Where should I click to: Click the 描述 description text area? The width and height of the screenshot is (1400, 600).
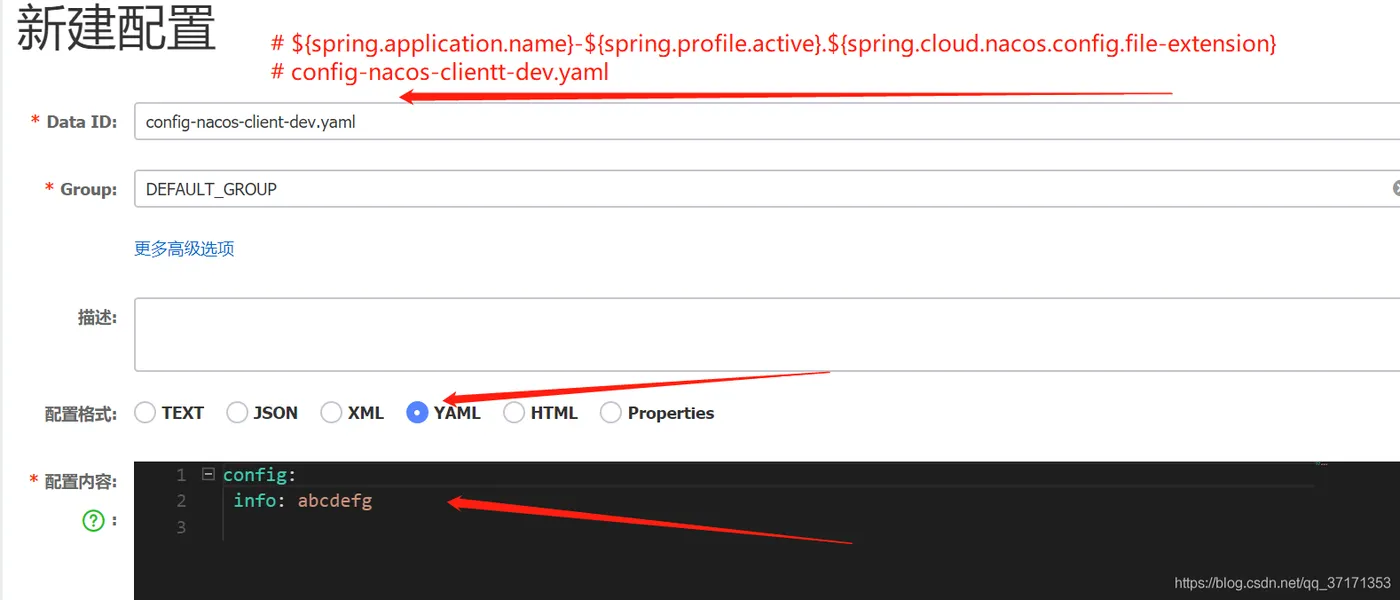pyautogui.click(x=767, y=334)
